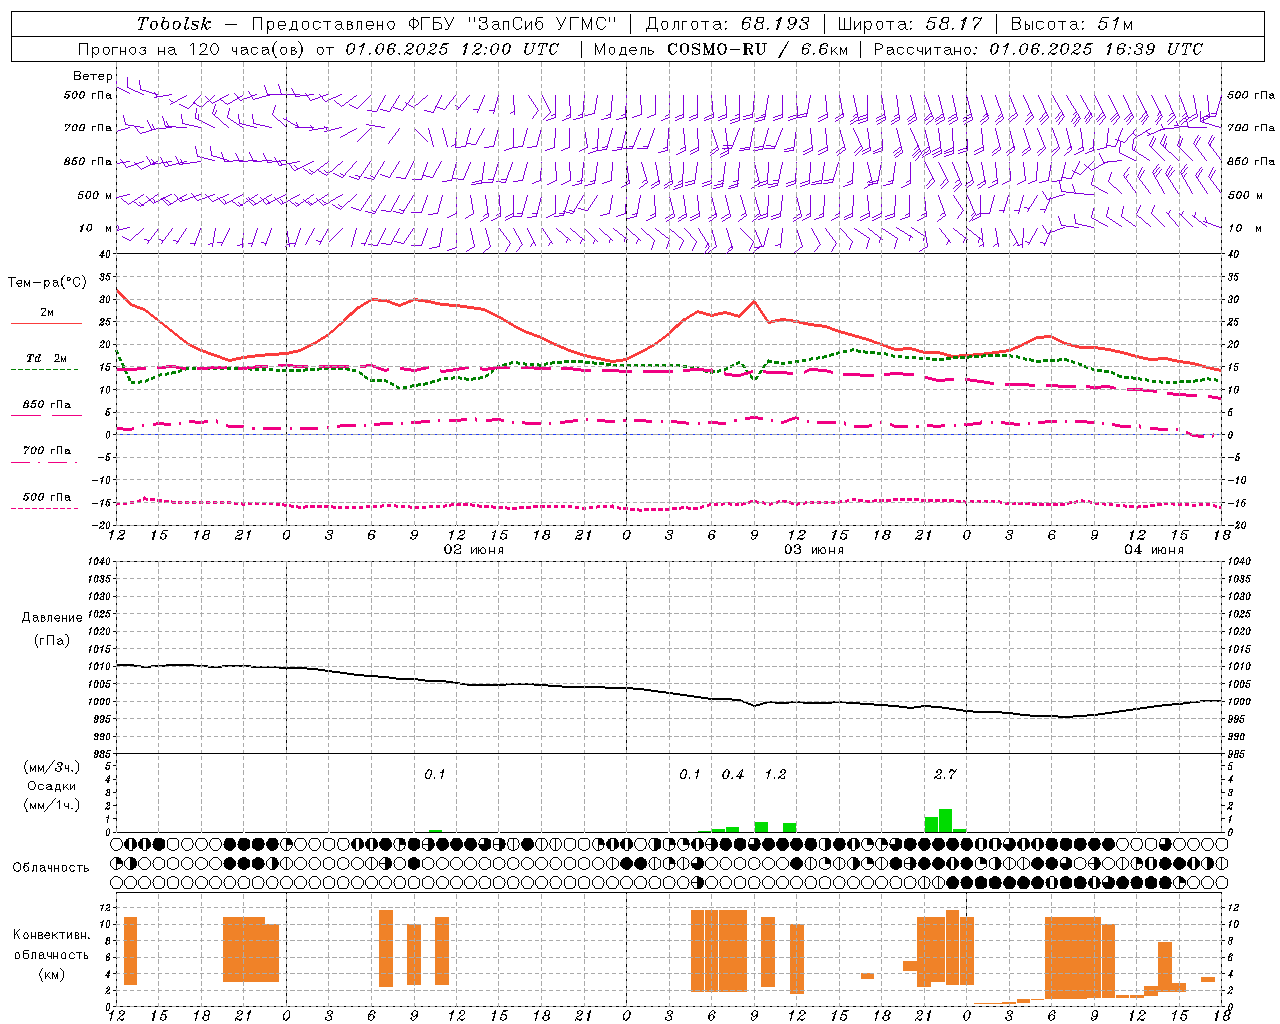This screenshot has width=1280, height=1024.
Task: Click the 0.4 precipitation amount label
Action: (x=733, y=774)
